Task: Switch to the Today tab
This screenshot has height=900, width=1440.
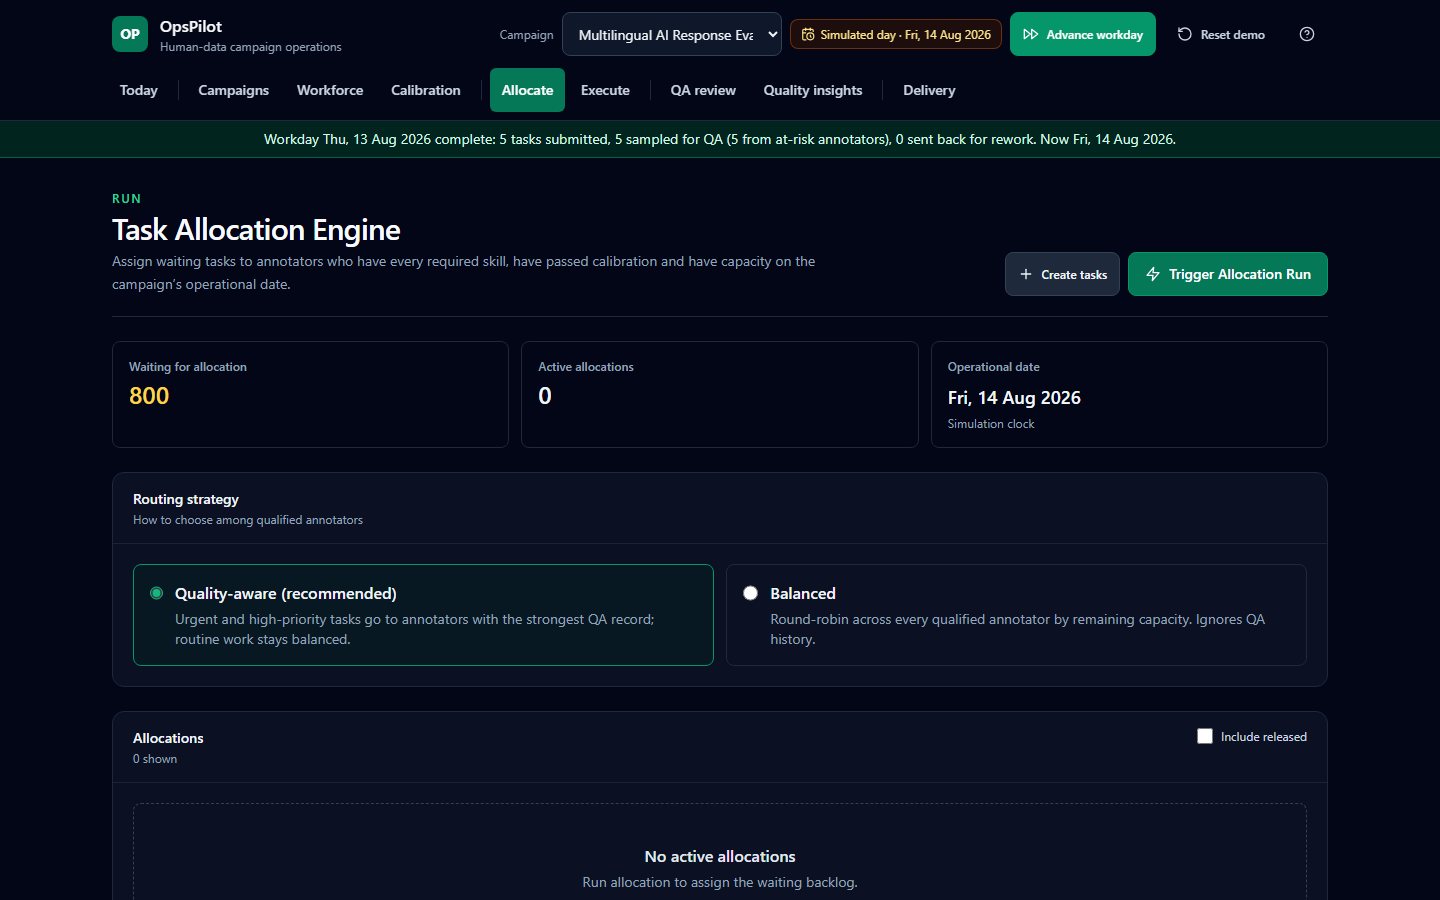Action: [139, 90]
